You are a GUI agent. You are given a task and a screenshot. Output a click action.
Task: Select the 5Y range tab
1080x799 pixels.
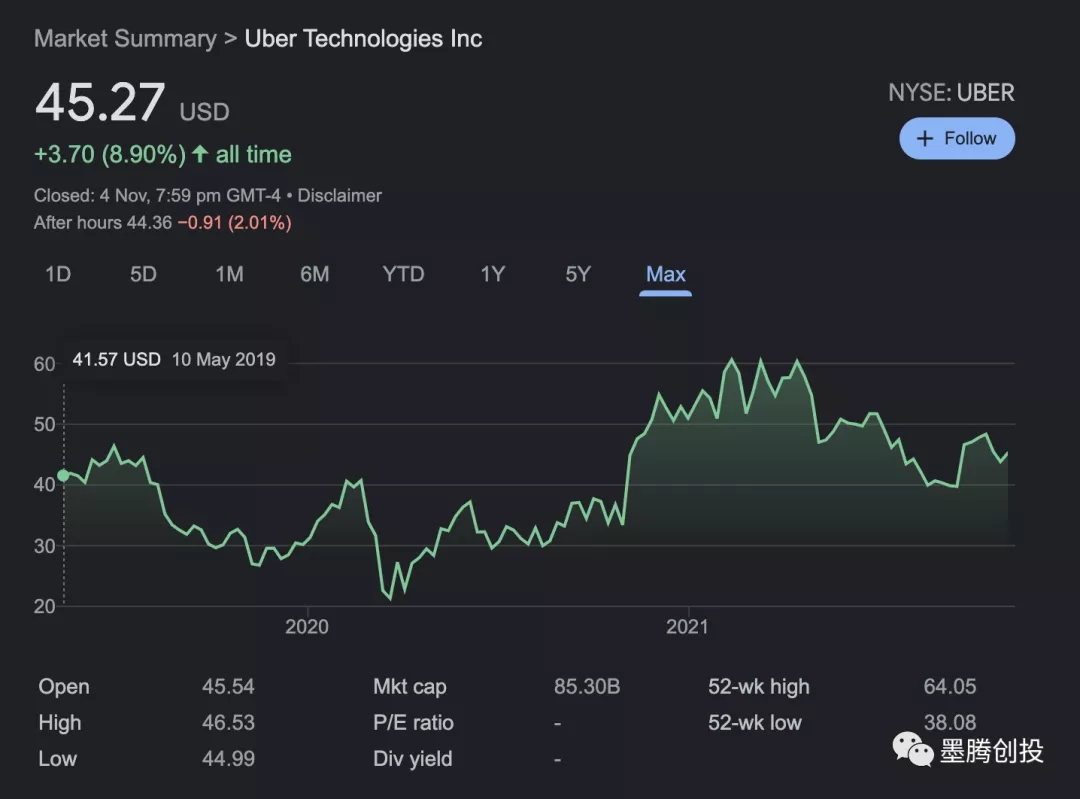pyautogui.click(x=578, y=274)
